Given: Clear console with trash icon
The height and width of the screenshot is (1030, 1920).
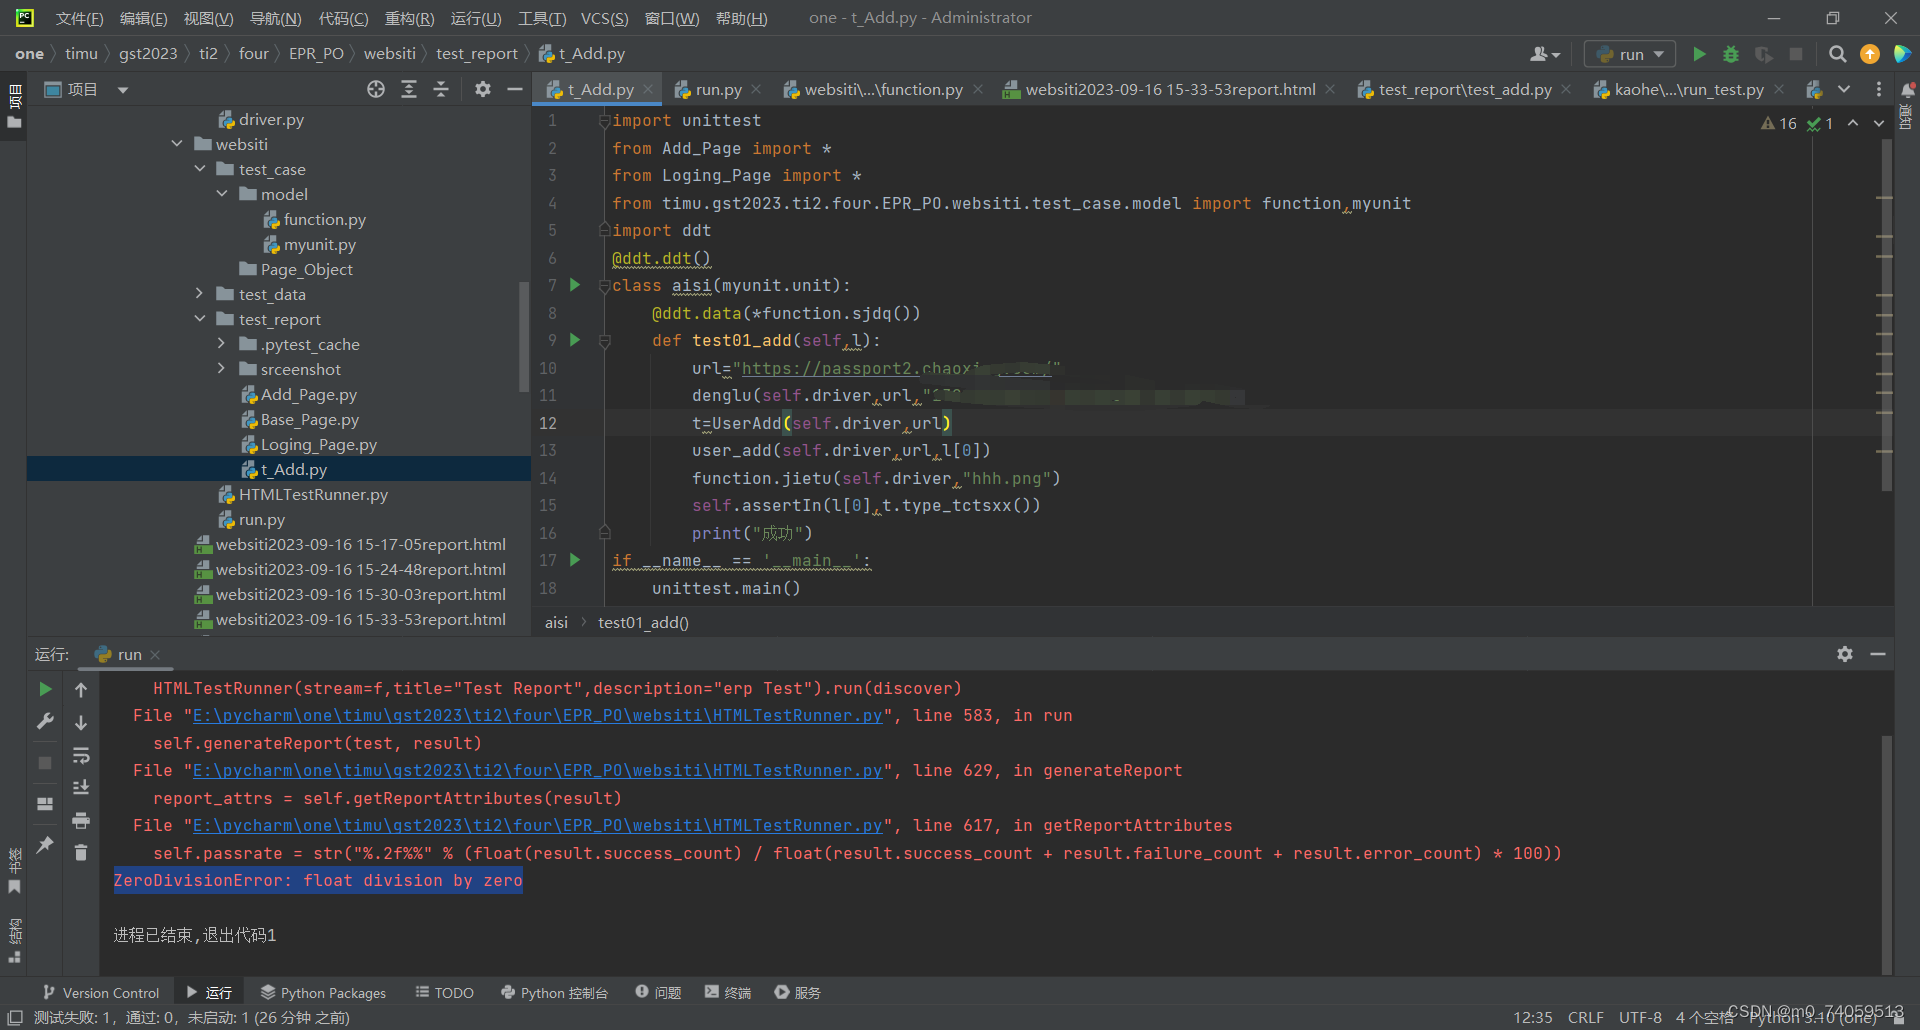Looking at the screenshot, I should coord(81,853).
